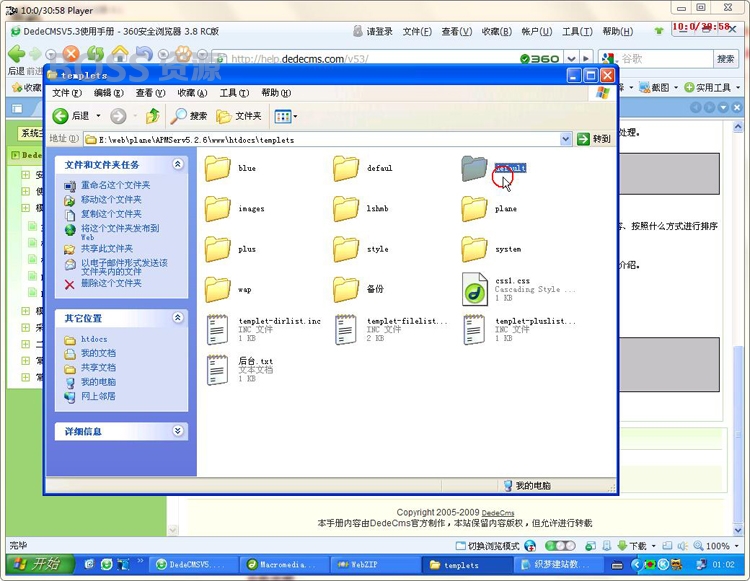
Task: Open 网上邻居 in other places
Action: tap(98, 396)
